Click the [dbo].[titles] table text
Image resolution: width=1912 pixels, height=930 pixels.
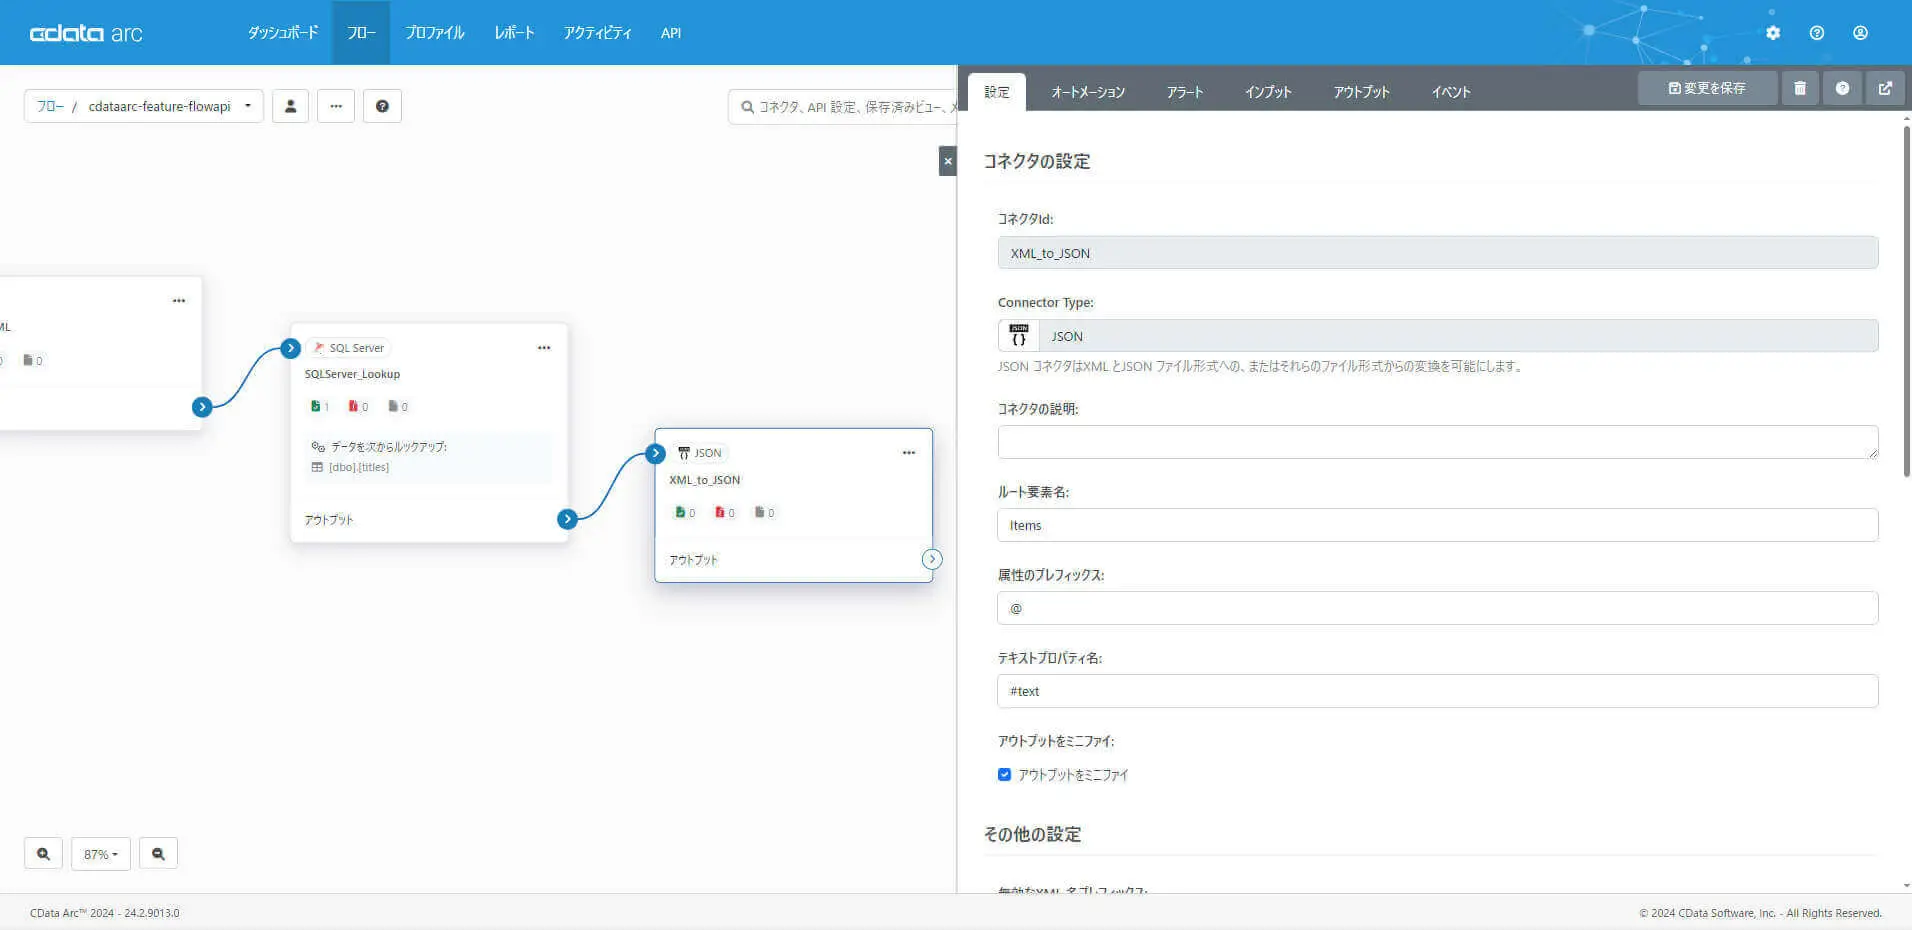point(359,467)
